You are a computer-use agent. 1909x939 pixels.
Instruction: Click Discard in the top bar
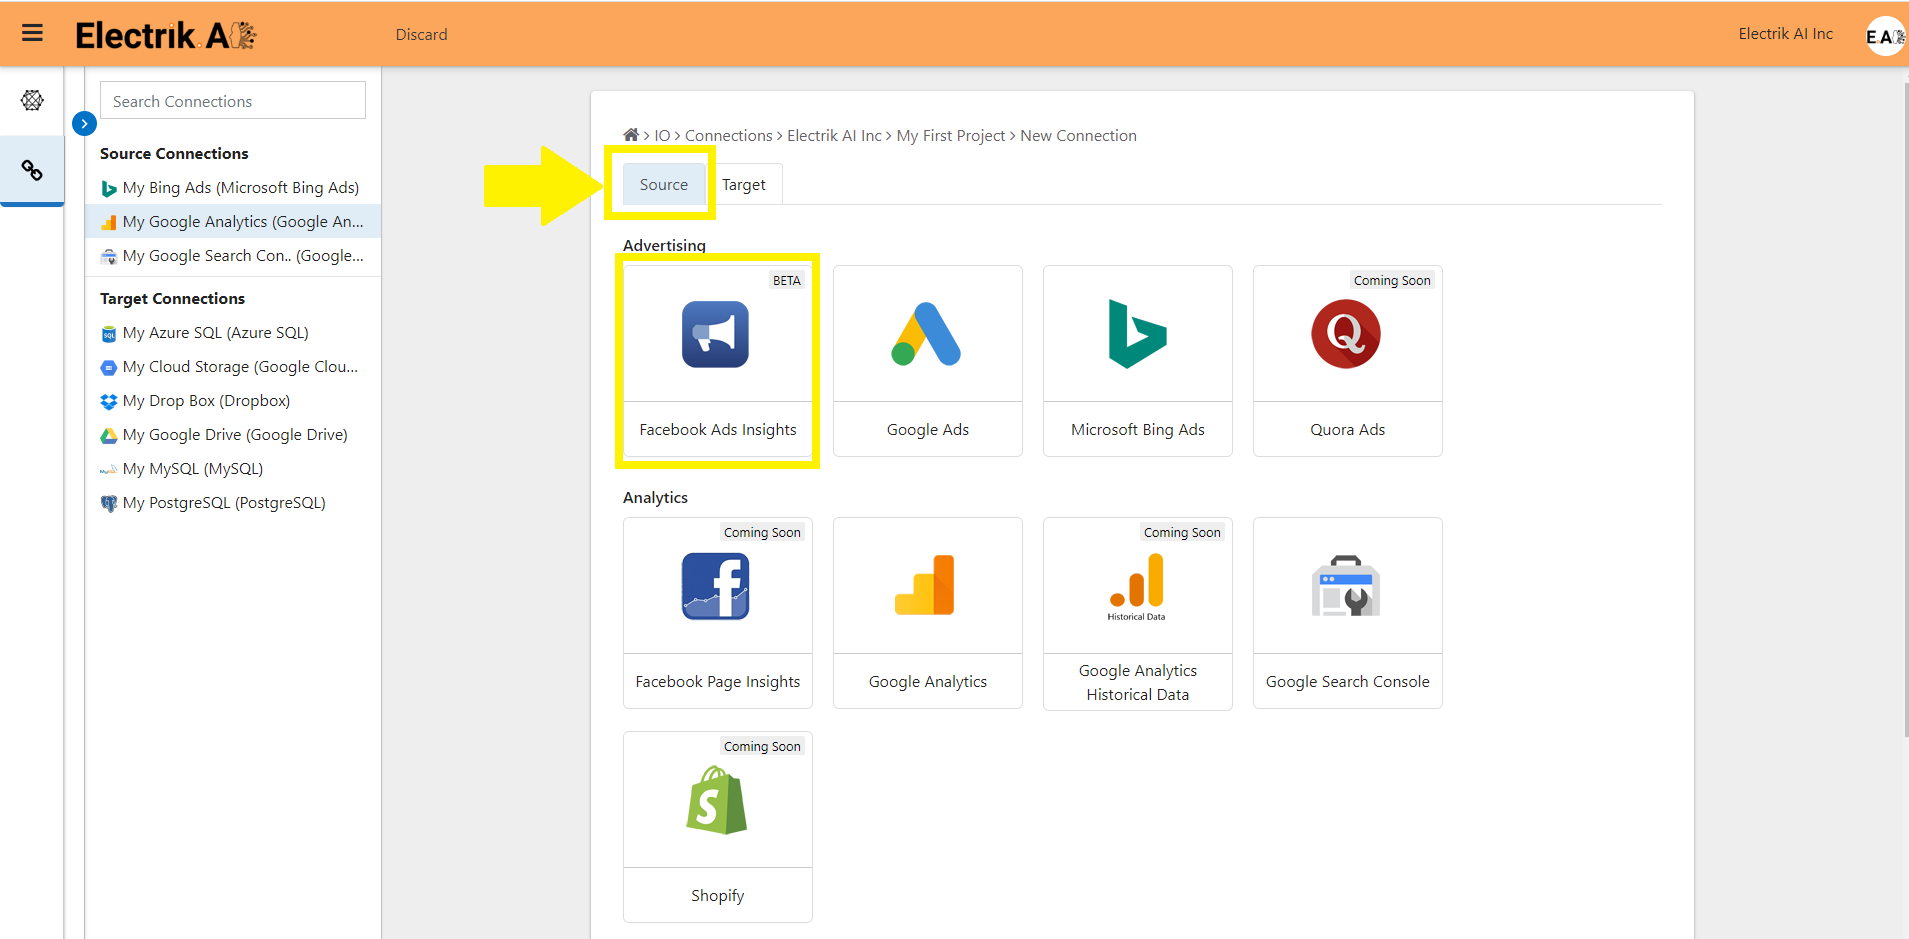[x=421, y=33]
